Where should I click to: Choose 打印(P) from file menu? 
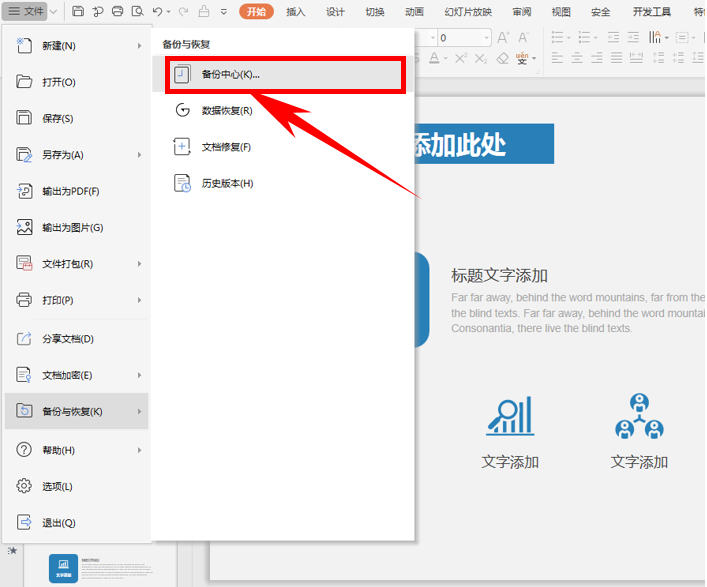pos(77,300)
